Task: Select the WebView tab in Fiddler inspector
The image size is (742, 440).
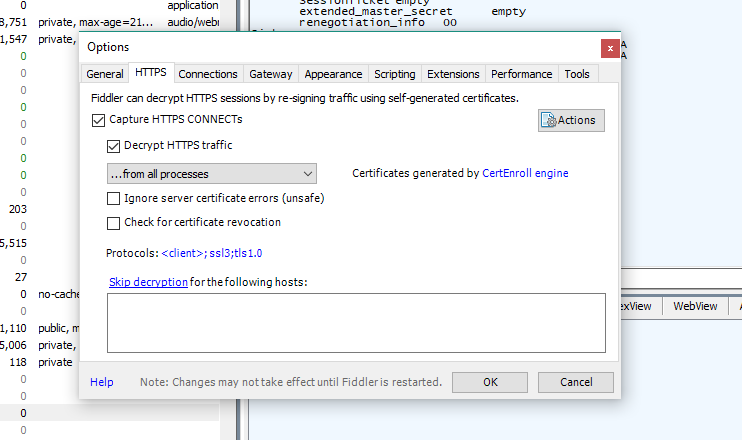Action: click(695, 306)
